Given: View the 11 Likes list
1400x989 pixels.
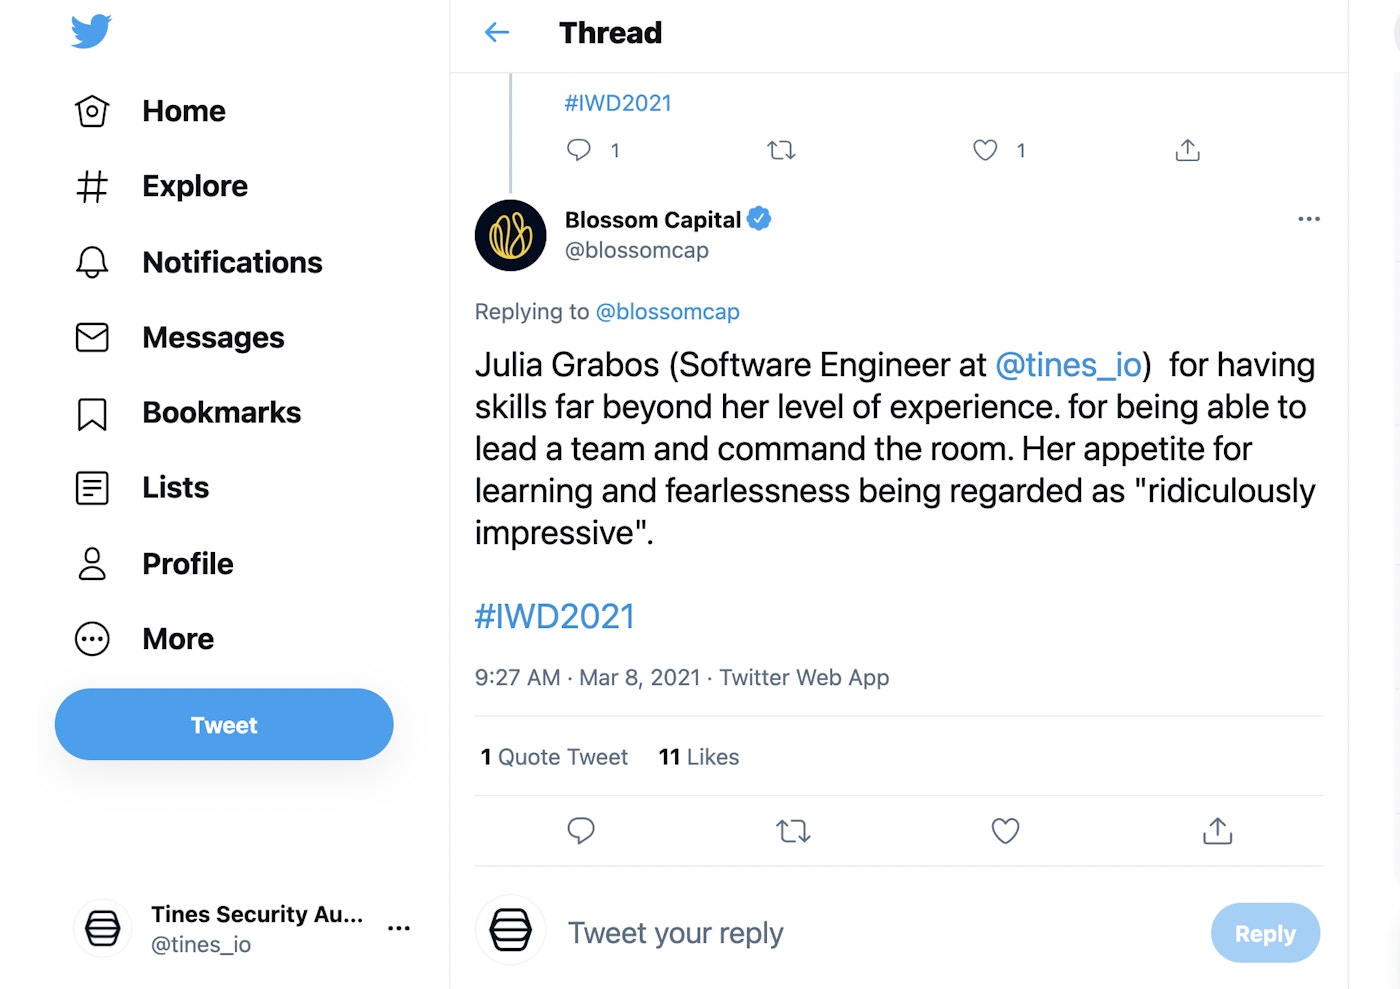Looking at the screenshot, I should [698, 757].
